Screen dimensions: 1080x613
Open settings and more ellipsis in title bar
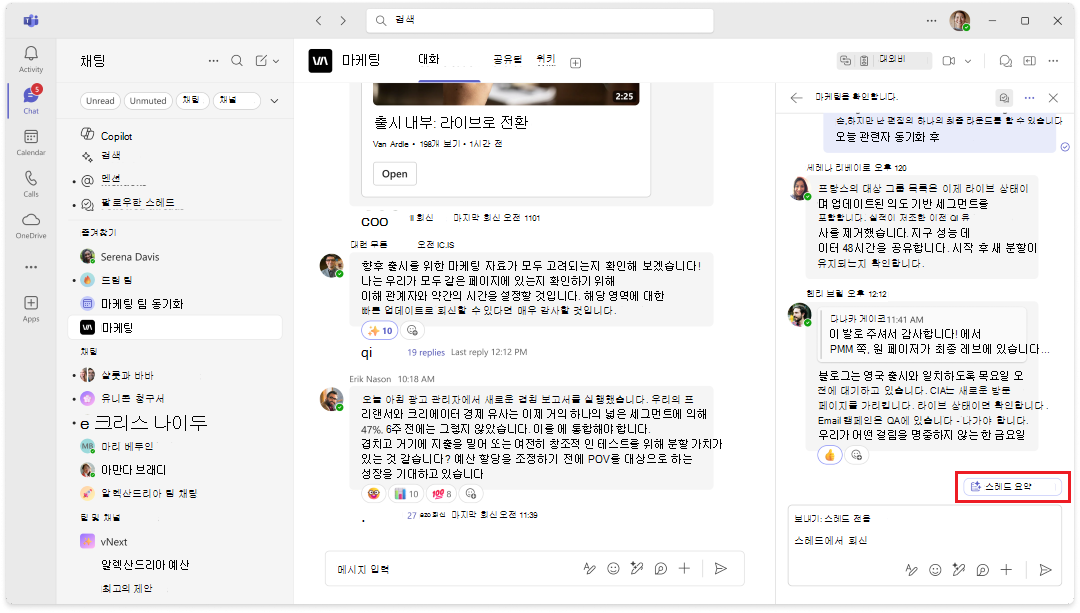click(931, 21)
